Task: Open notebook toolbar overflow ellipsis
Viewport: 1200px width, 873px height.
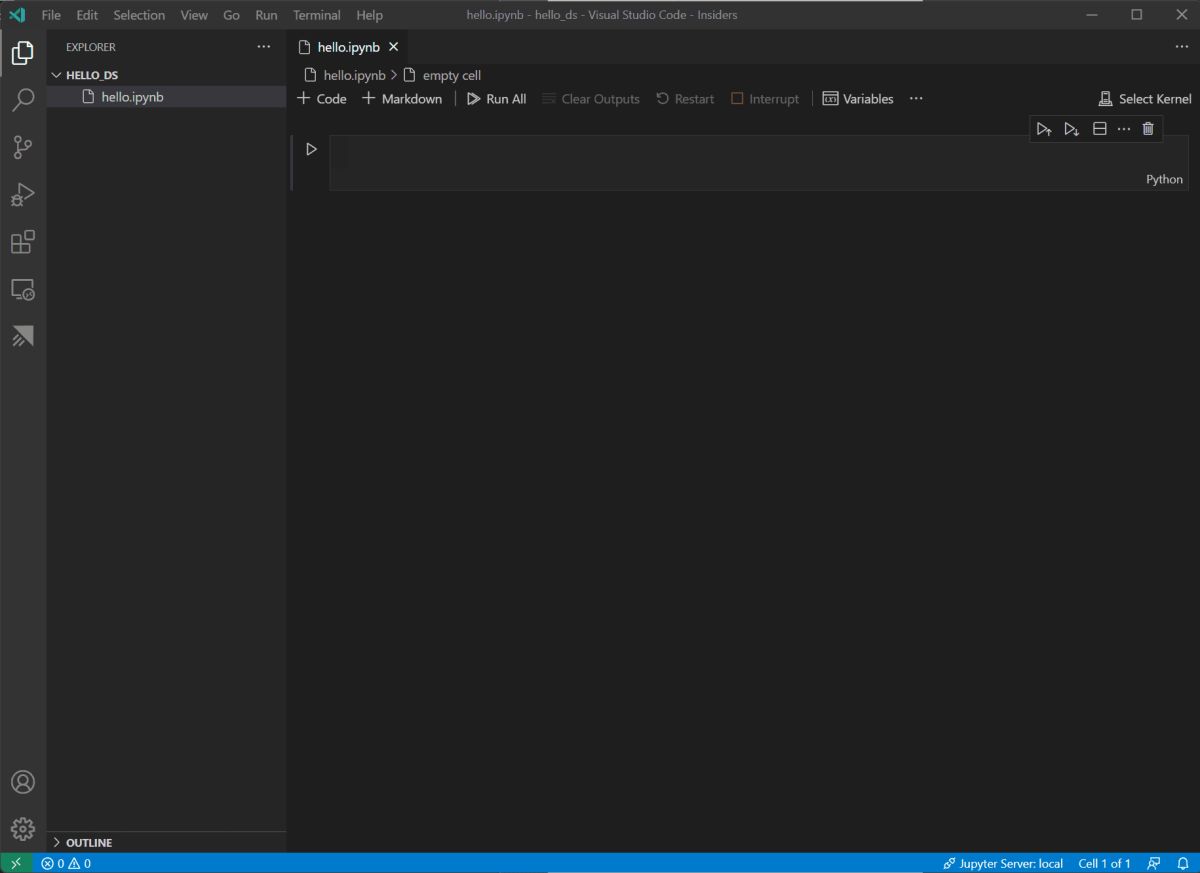Action: [x=916, y=99]
